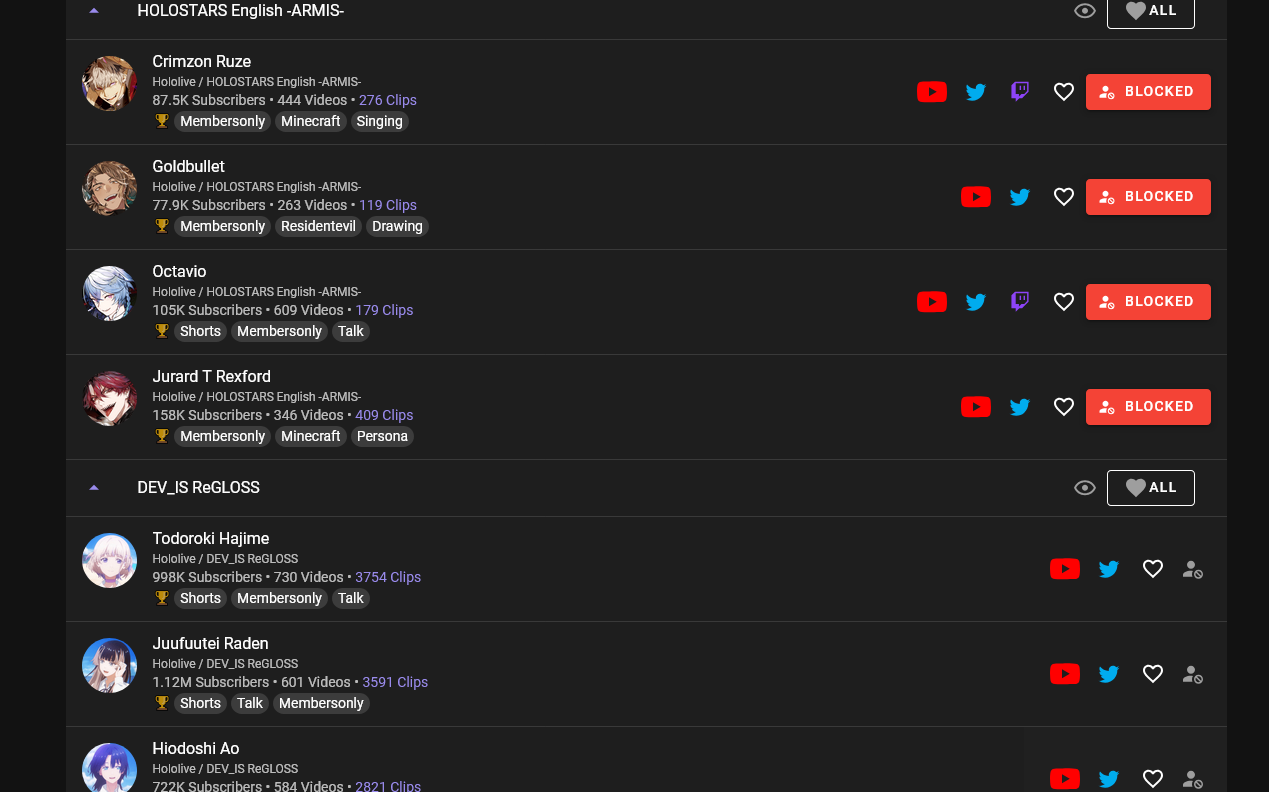Open Juufuutei Raden's YouTube icon
Viewport: 1269px width, 792px height.
pyautogui.click(x=1065, y=674)
